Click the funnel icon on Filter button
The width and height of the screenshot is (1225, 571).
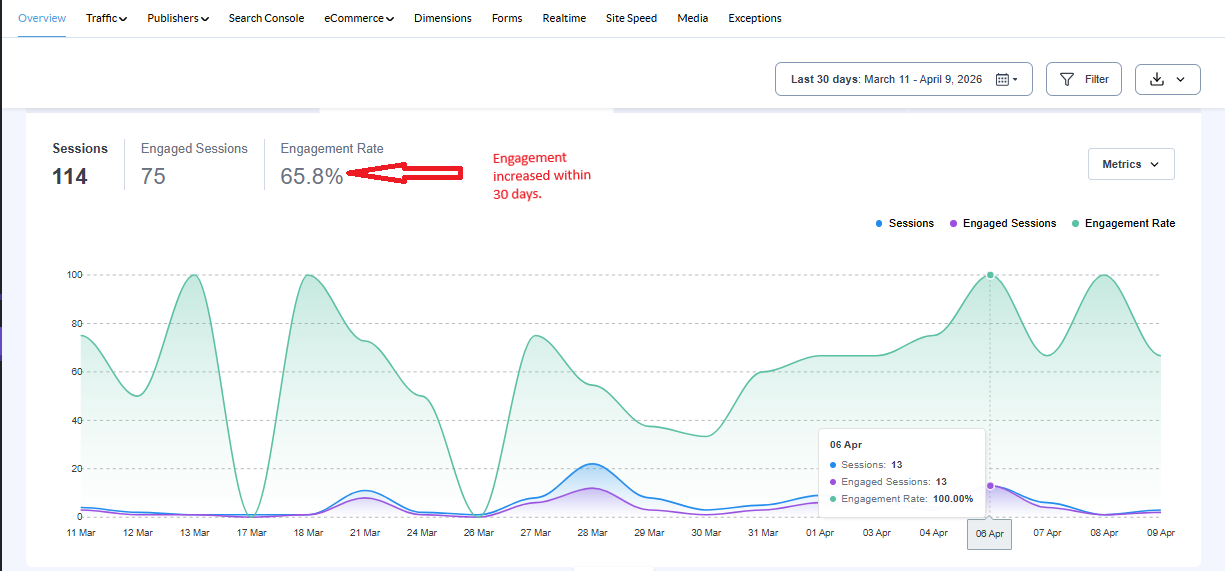(1067, 79)
